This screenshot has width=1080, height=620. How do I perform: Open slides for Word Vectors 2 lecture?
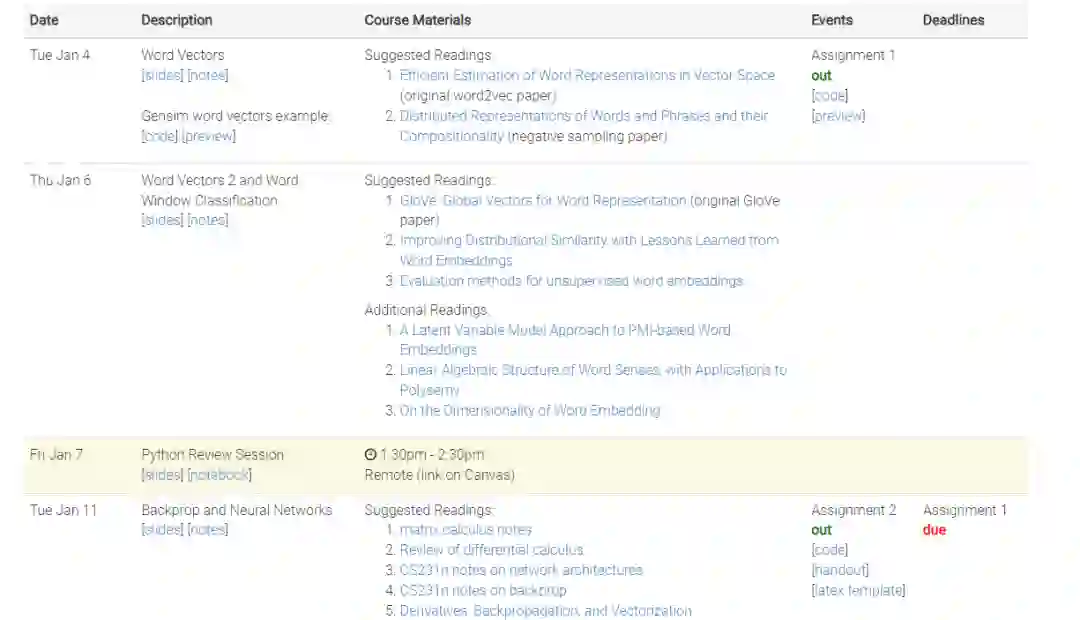click(162, 220)
